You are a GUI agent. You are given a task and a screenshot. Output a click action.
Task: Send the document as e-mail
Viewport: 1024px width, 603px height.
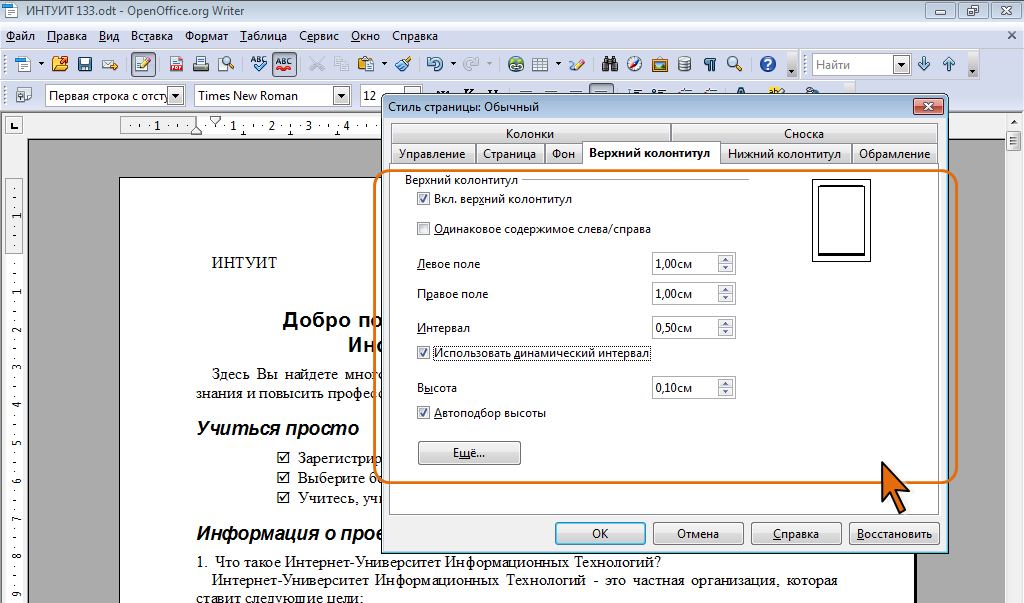click(110, 64)
